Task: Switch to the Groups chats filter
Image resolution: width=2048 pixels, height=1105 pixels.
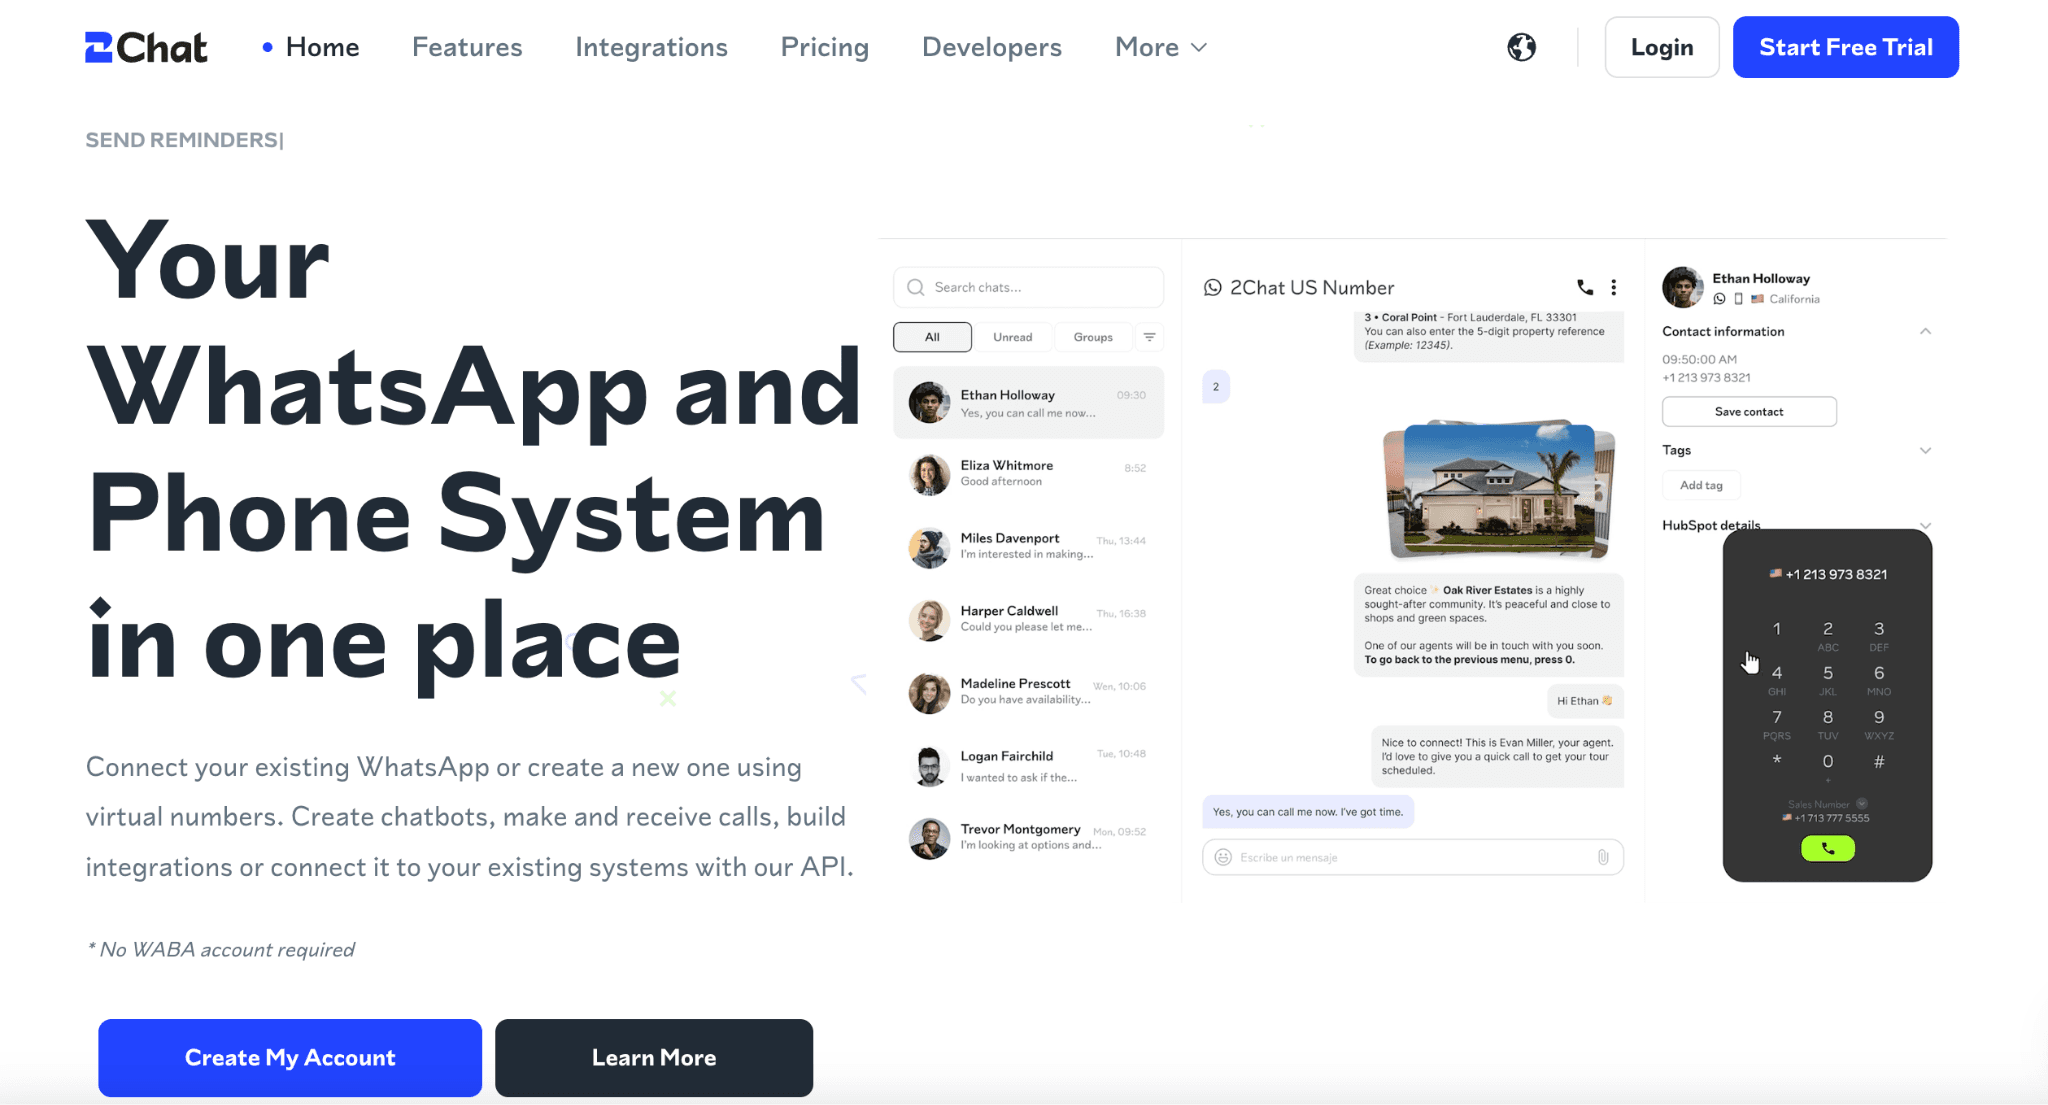Action: tap(1092, 337)
